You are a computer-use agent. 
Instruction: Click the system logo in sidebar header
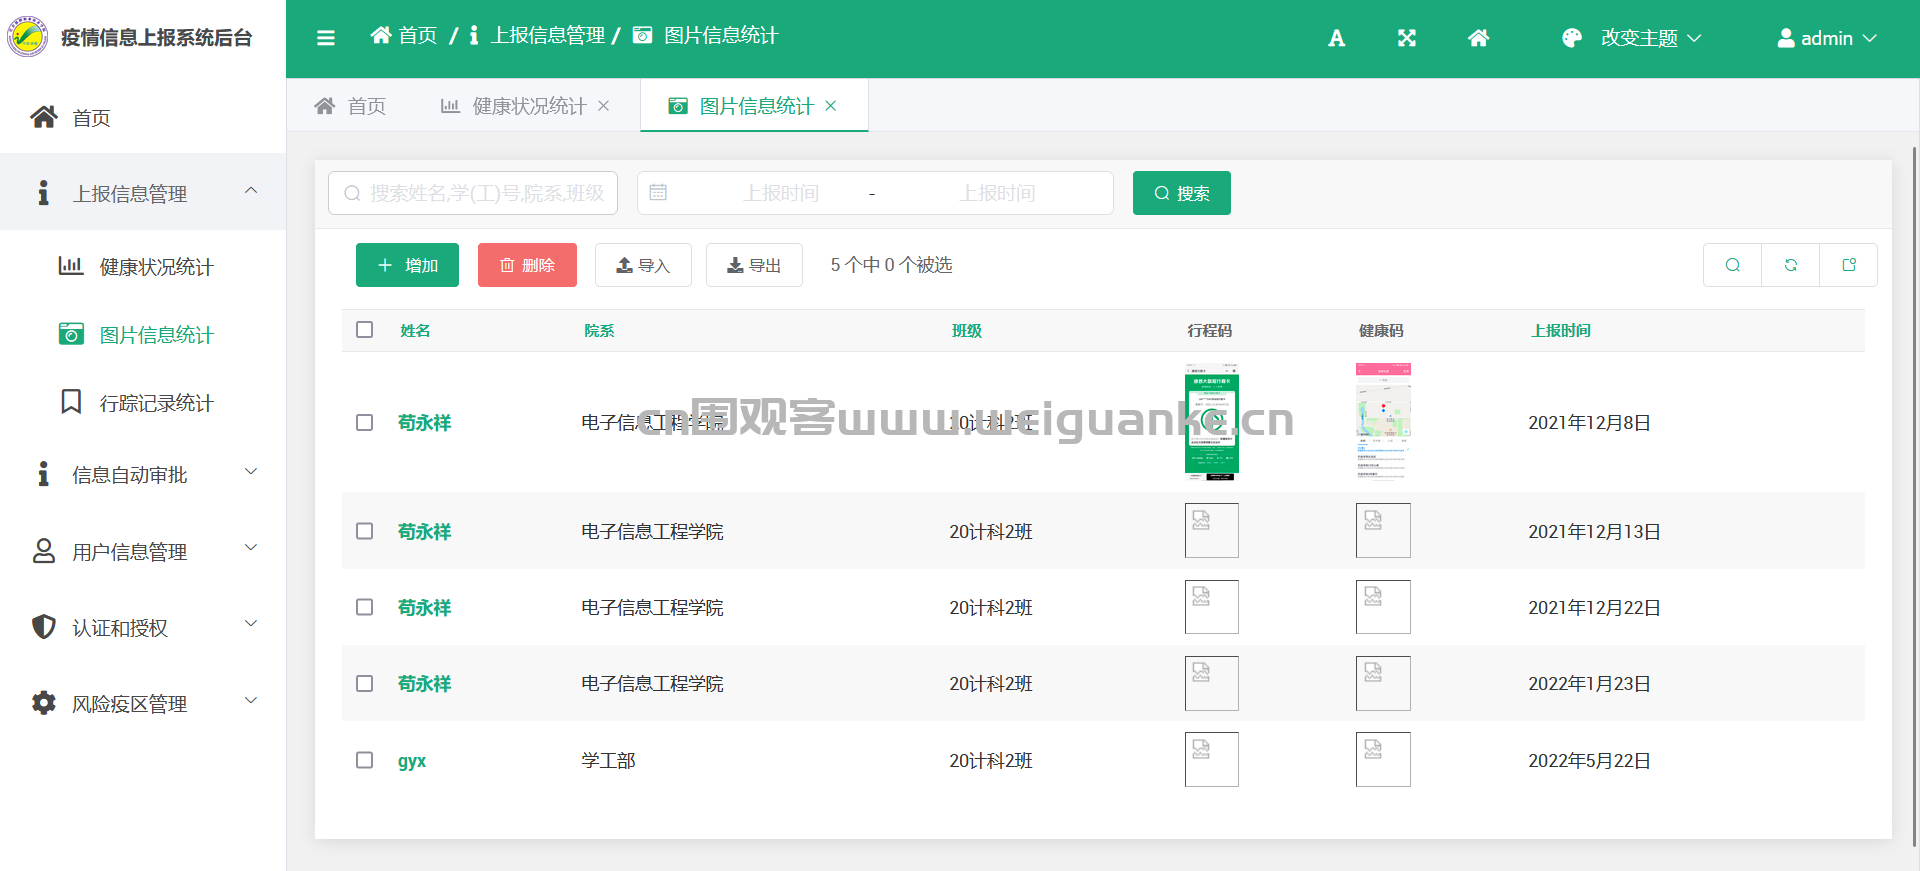[x=27, y=37]
